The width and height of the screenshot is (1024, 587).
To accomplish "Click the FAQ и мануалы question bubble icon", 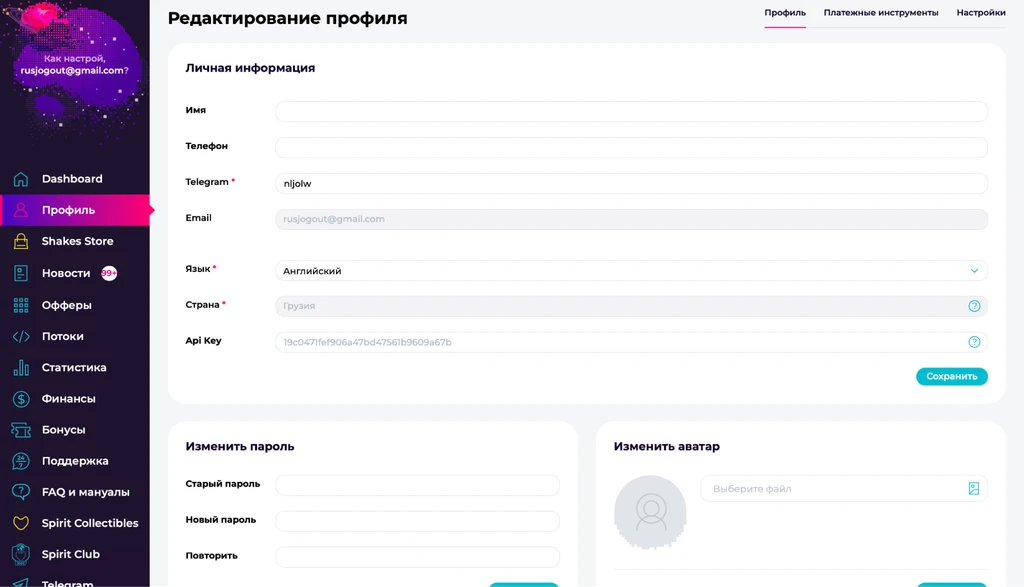I will click(21, 492).
